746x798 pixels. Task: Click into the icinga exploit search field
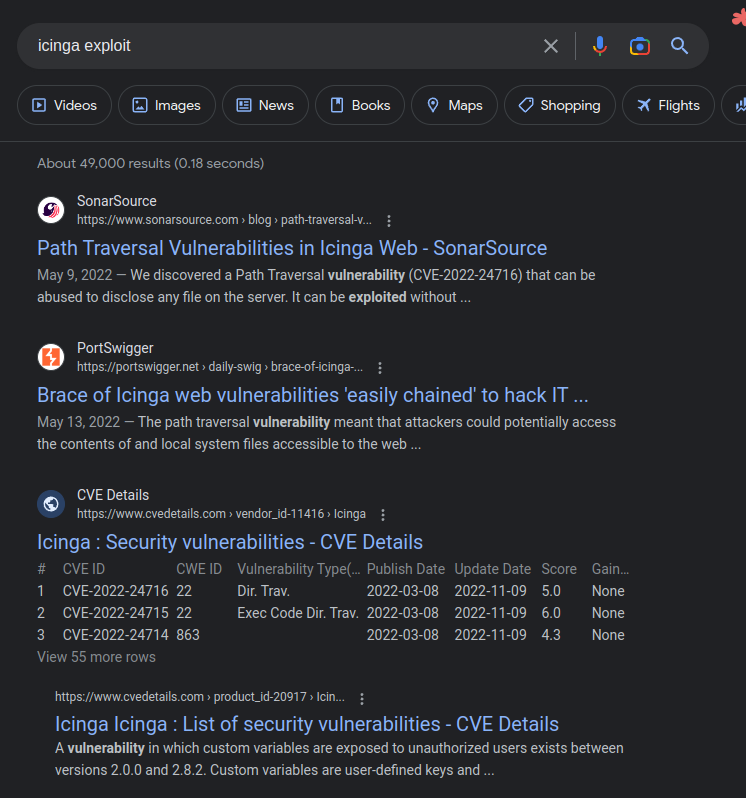(x=280, y=46)
